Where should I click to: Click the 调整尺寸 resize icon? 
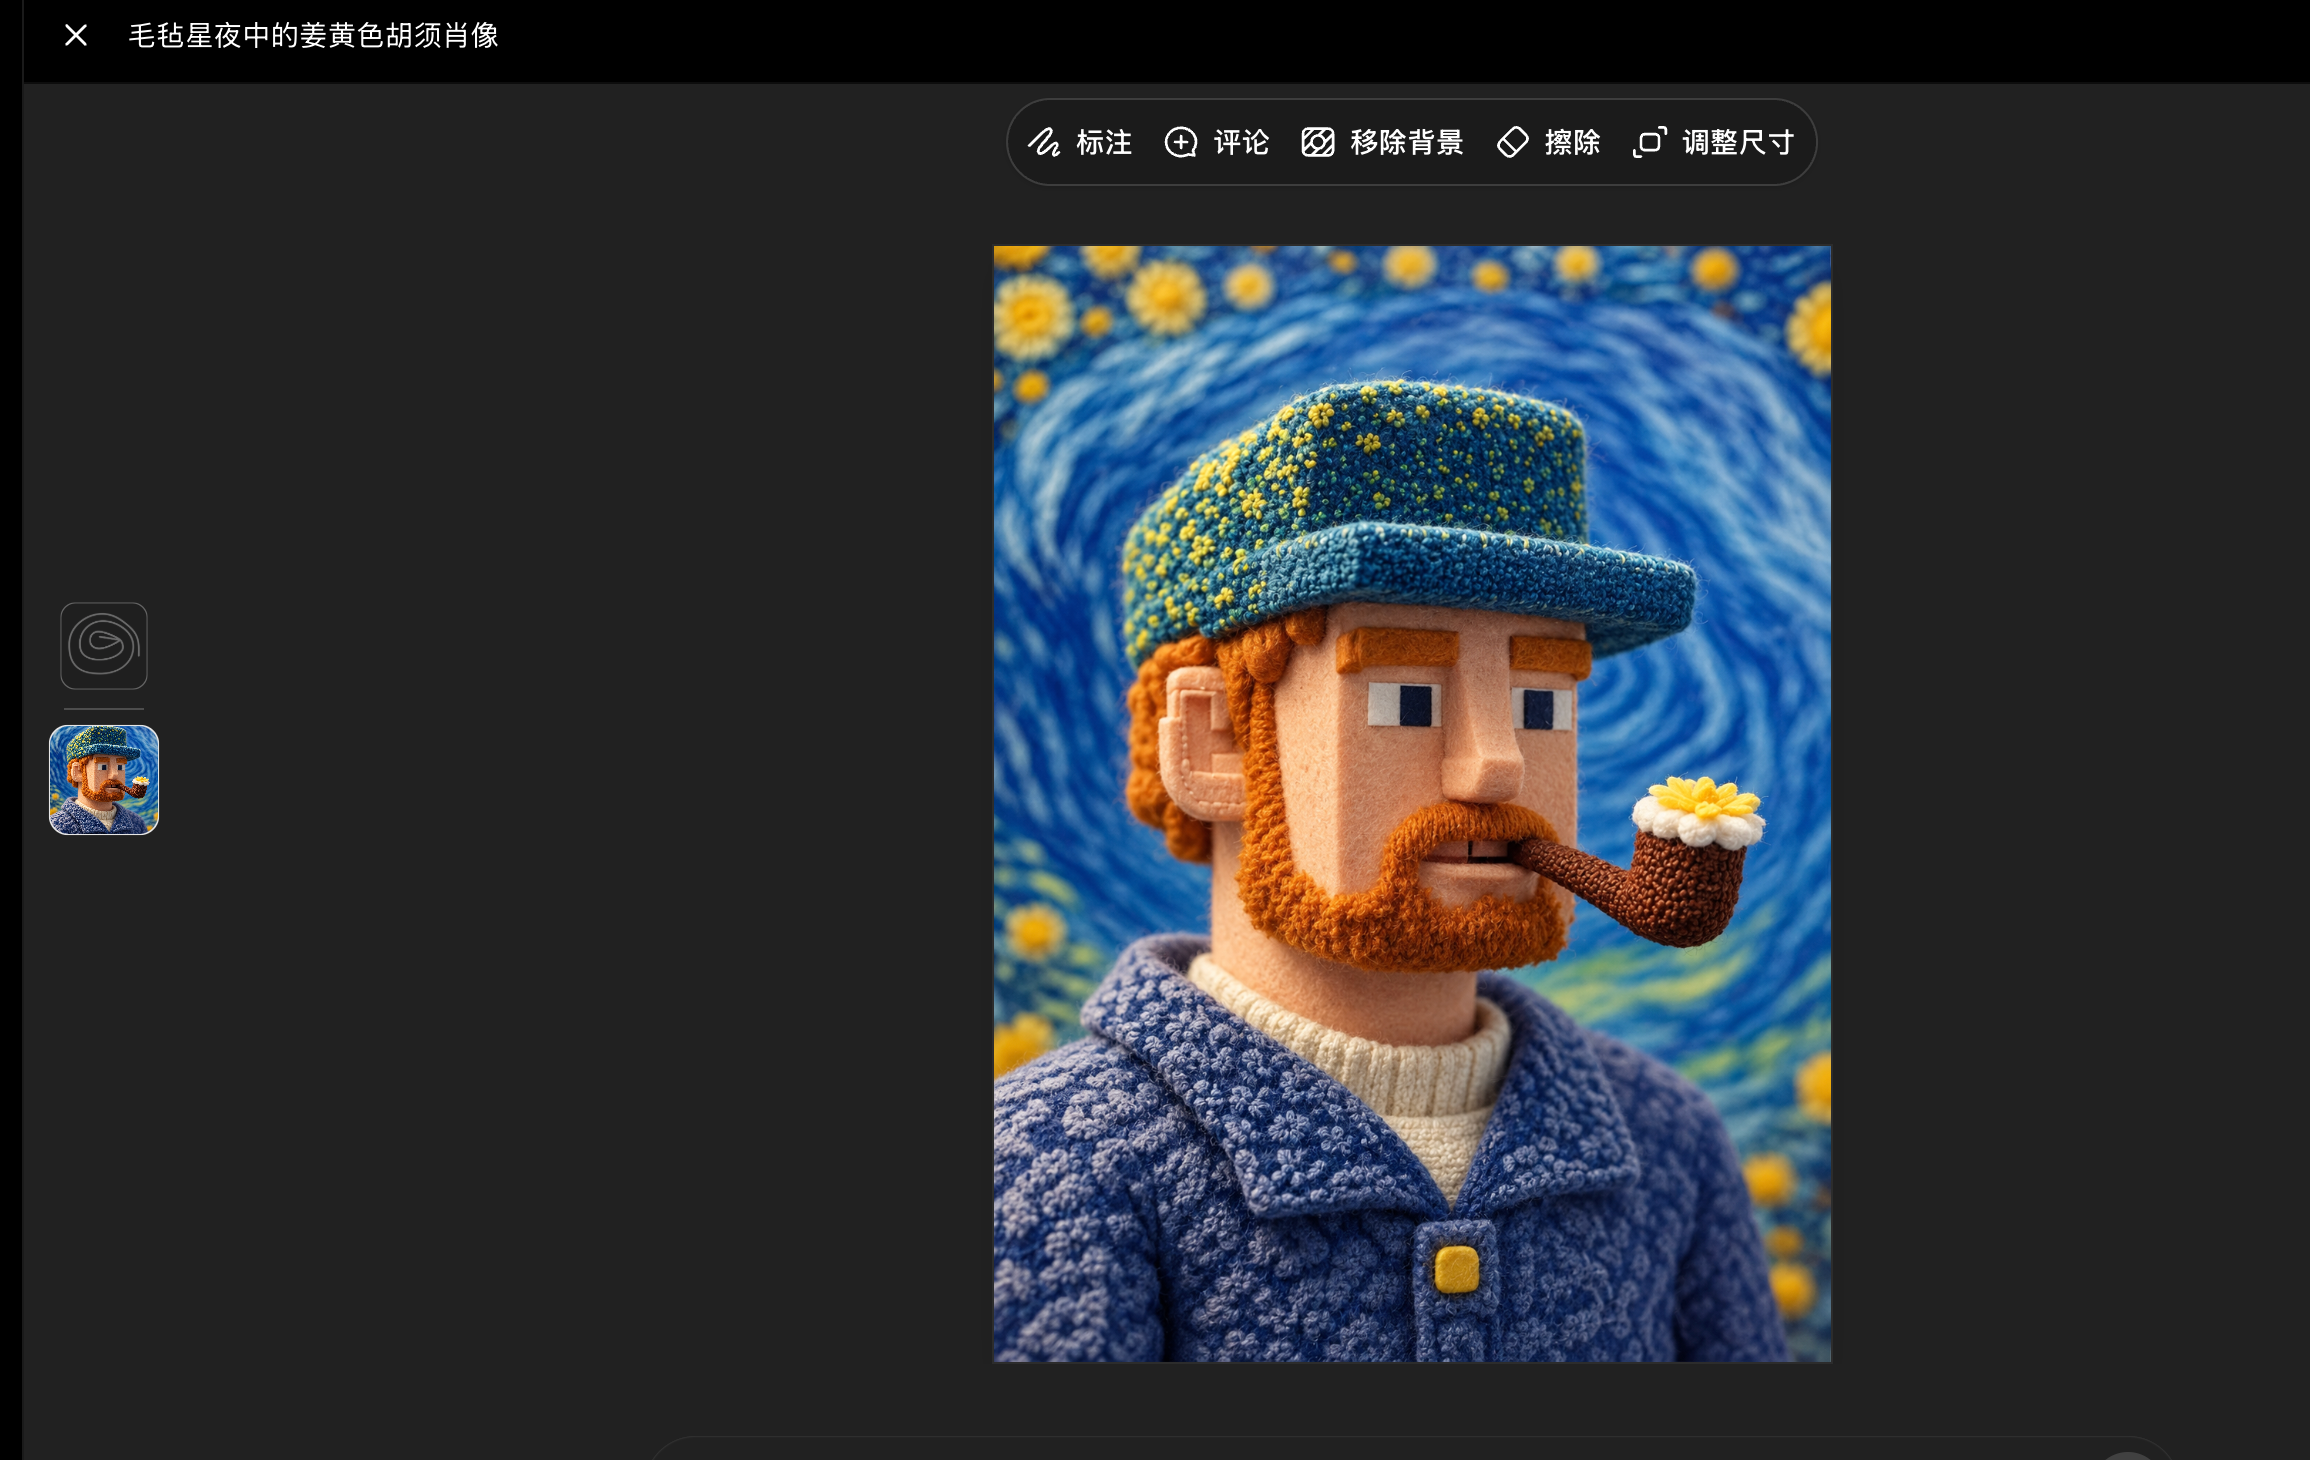[x=1650, y=142]
